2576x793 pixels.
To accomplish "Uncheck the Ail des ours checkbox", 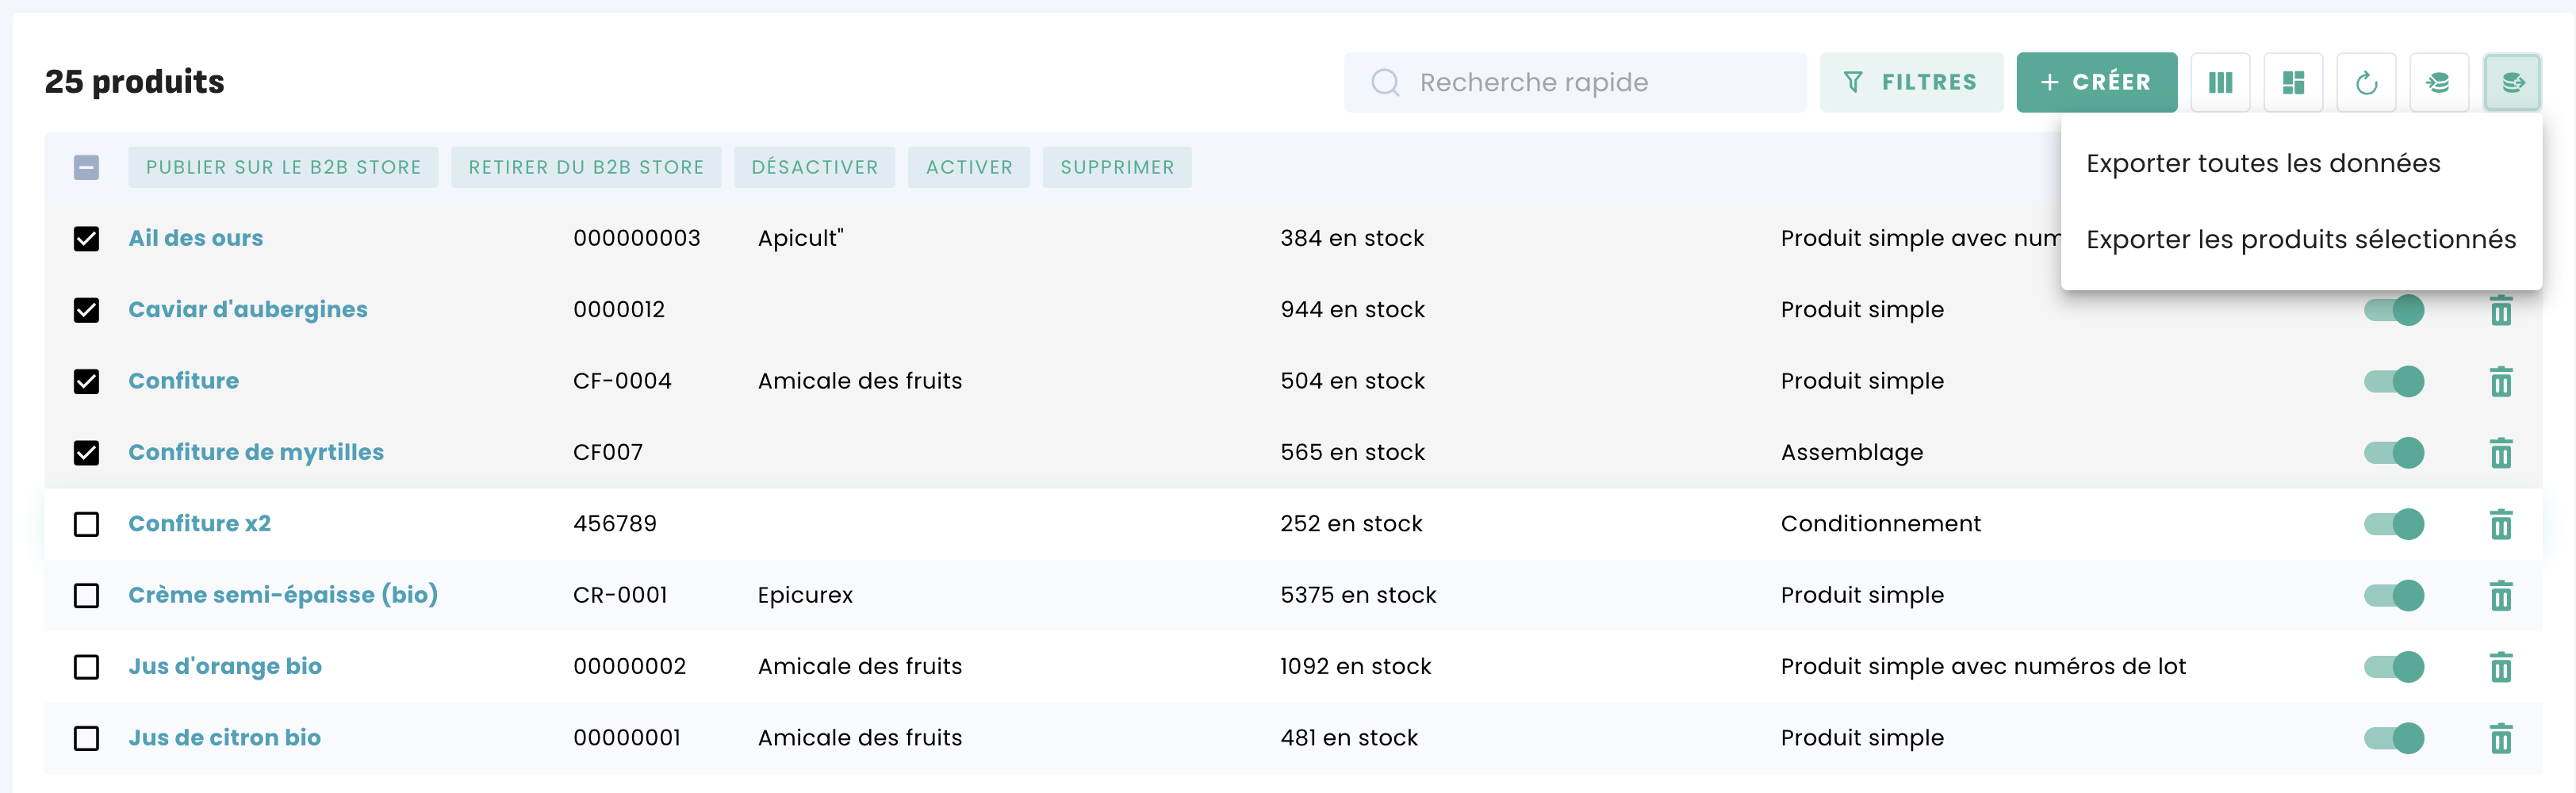I will pos(87,239).
